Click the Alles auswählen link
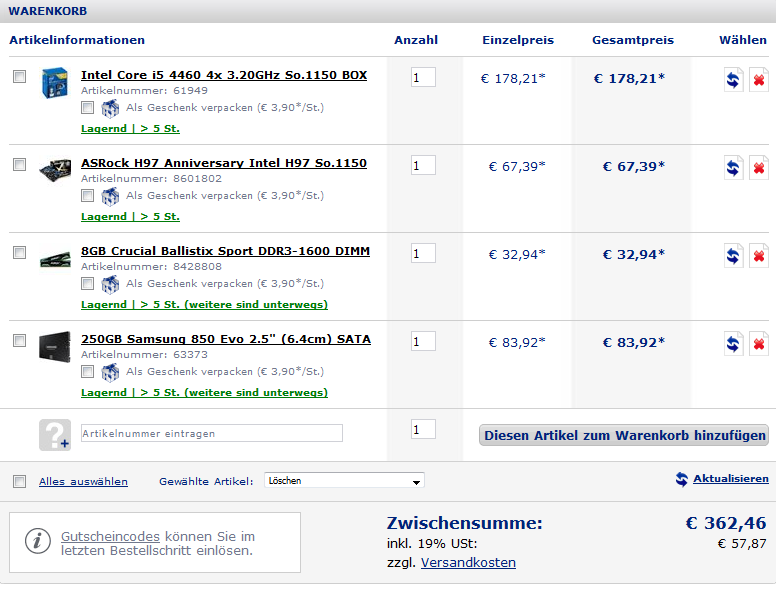This screenshot has width=776, height=589. pyautogui.click(x=84, y=482)
